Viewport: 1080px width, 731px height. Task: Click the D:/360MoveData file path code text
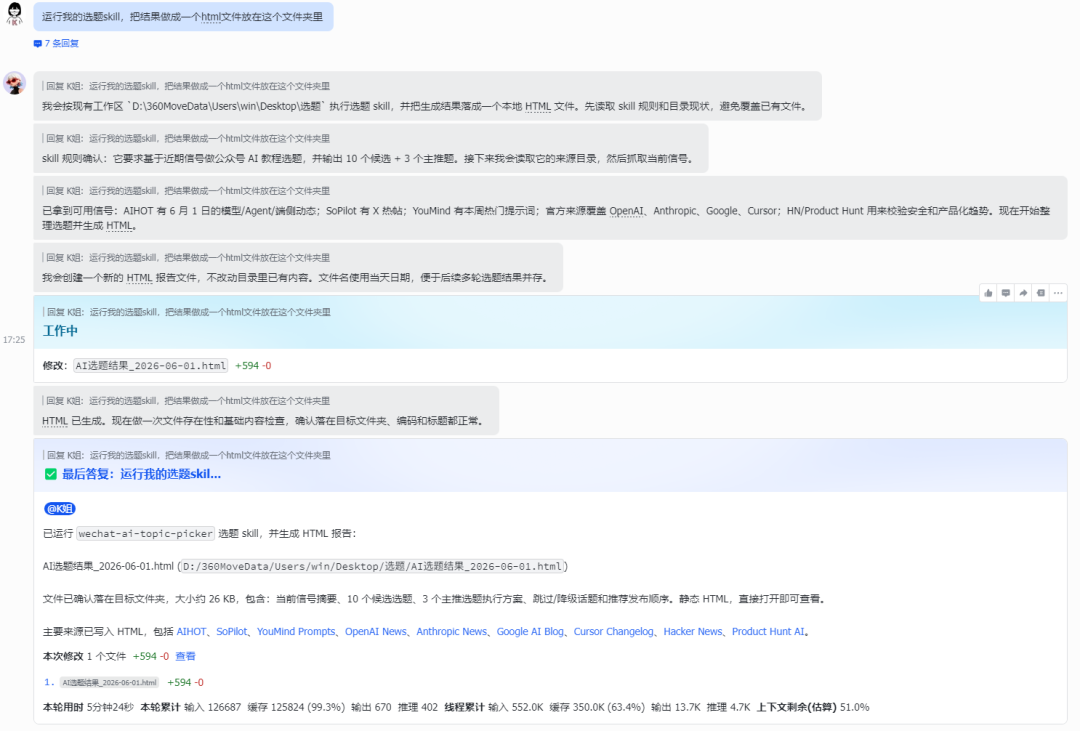(x=373, y=566)
